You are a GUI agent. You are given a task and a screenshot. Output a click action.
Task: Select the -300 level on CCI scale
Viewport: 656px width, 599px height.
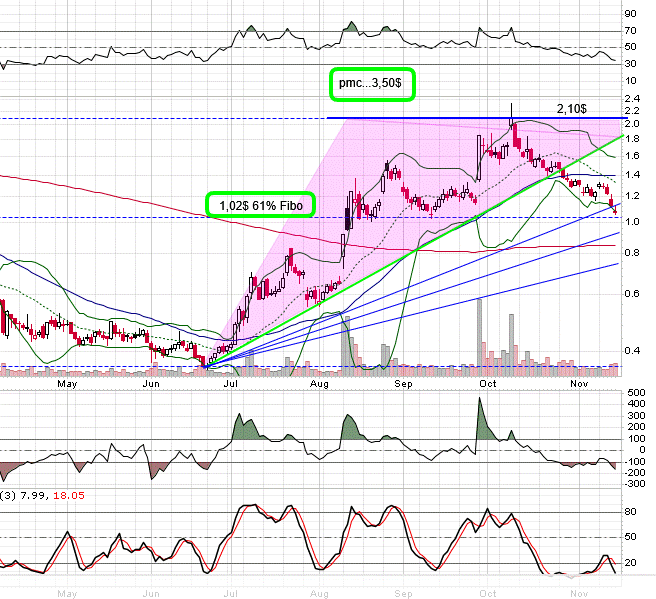pos(633,483)
